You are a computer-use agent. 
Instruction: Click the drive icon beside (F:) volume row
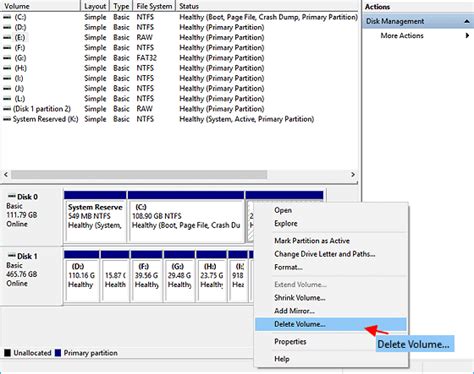(7, 48)
